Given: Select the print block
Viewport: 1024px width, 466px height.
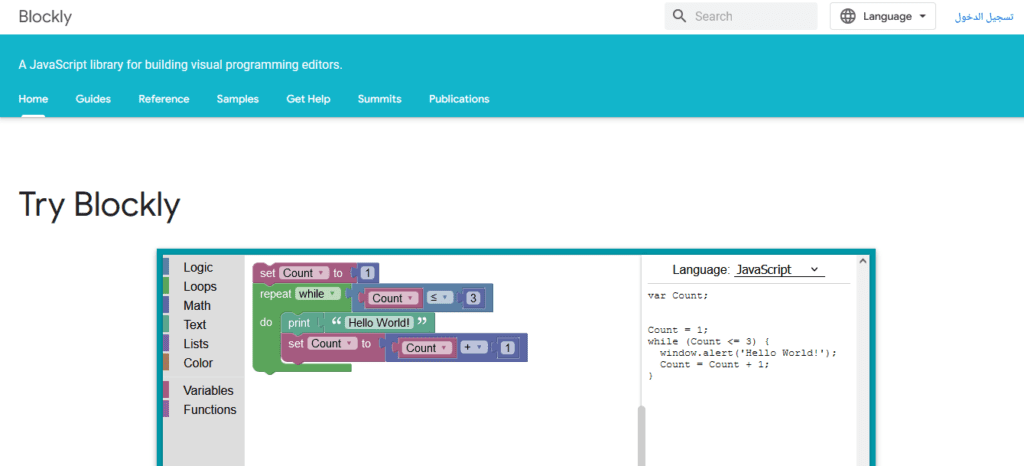Looking at the screenshot, I should click(299, 322).
